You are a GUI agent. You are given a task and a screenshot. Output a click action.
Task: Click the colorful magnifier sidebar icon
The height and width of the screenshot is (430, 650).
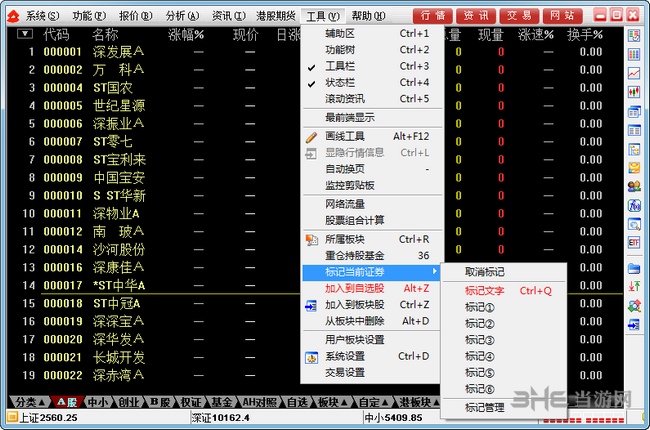(634, 306)
